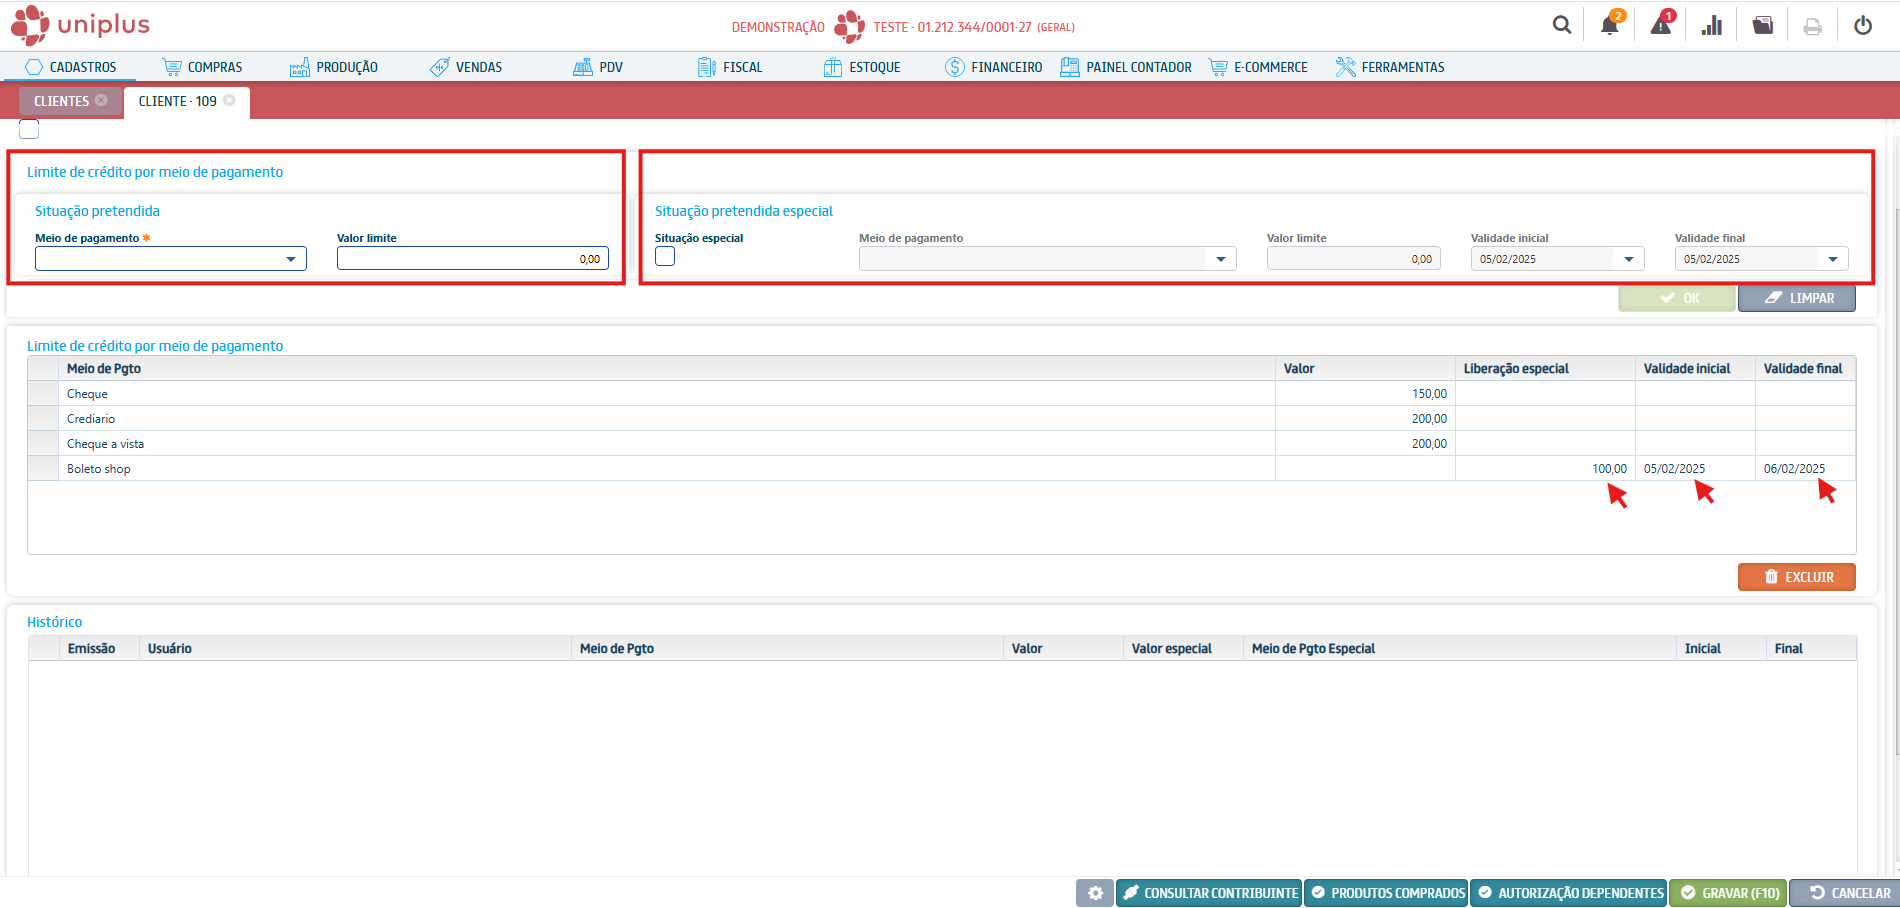Expand the Meio de pagamento dropdown
Viewport: 1900px width, 908px height.
[x=290, y=259]
